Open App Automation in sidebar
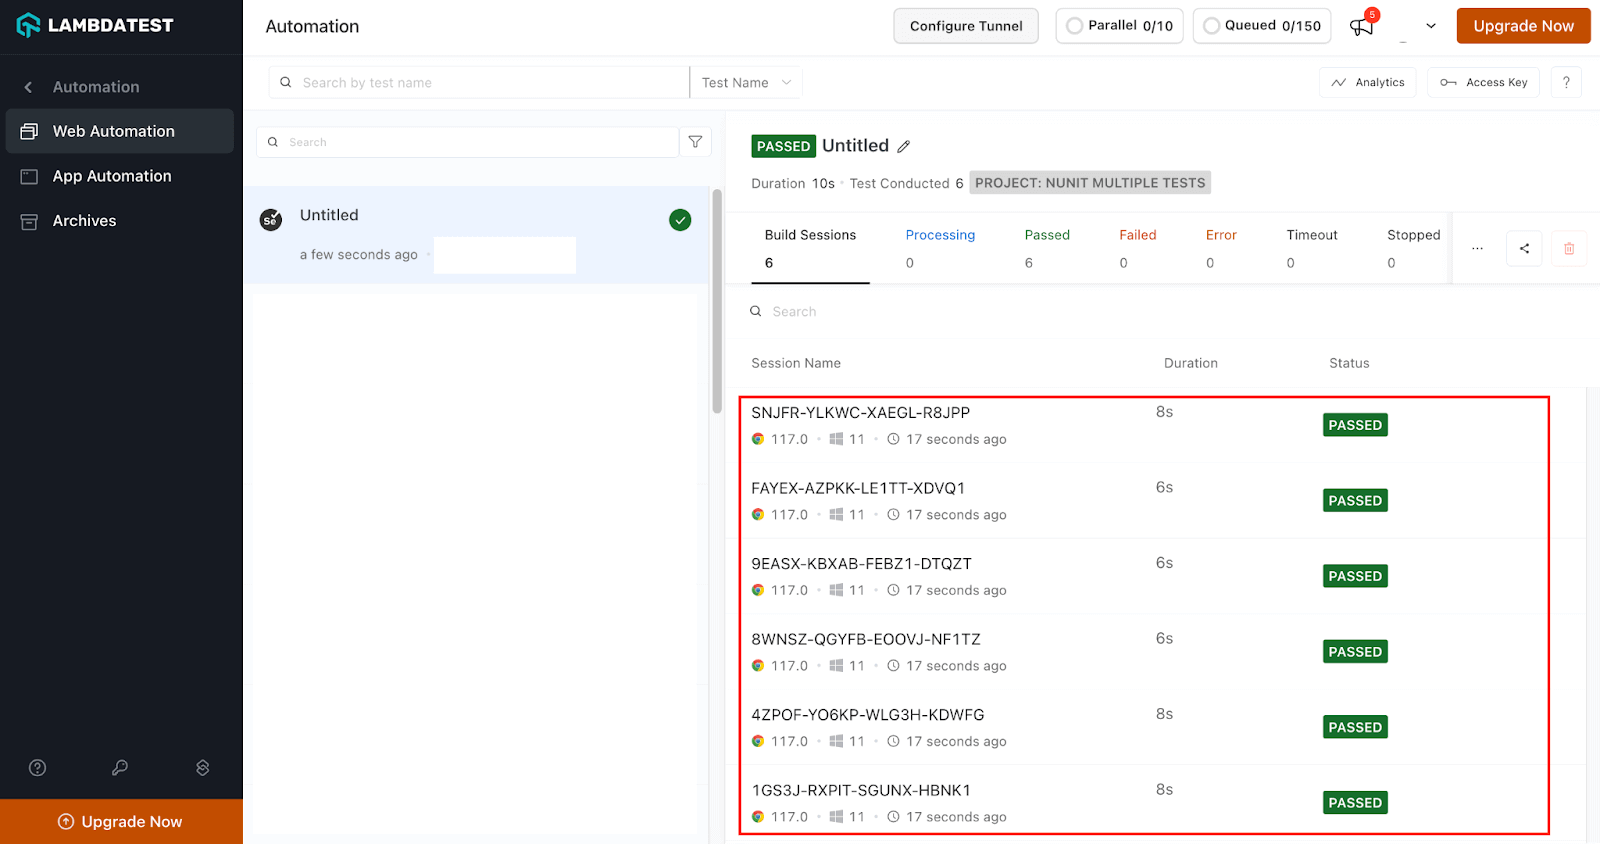This screenshot has height=844, width=1600. pos(112,176)
